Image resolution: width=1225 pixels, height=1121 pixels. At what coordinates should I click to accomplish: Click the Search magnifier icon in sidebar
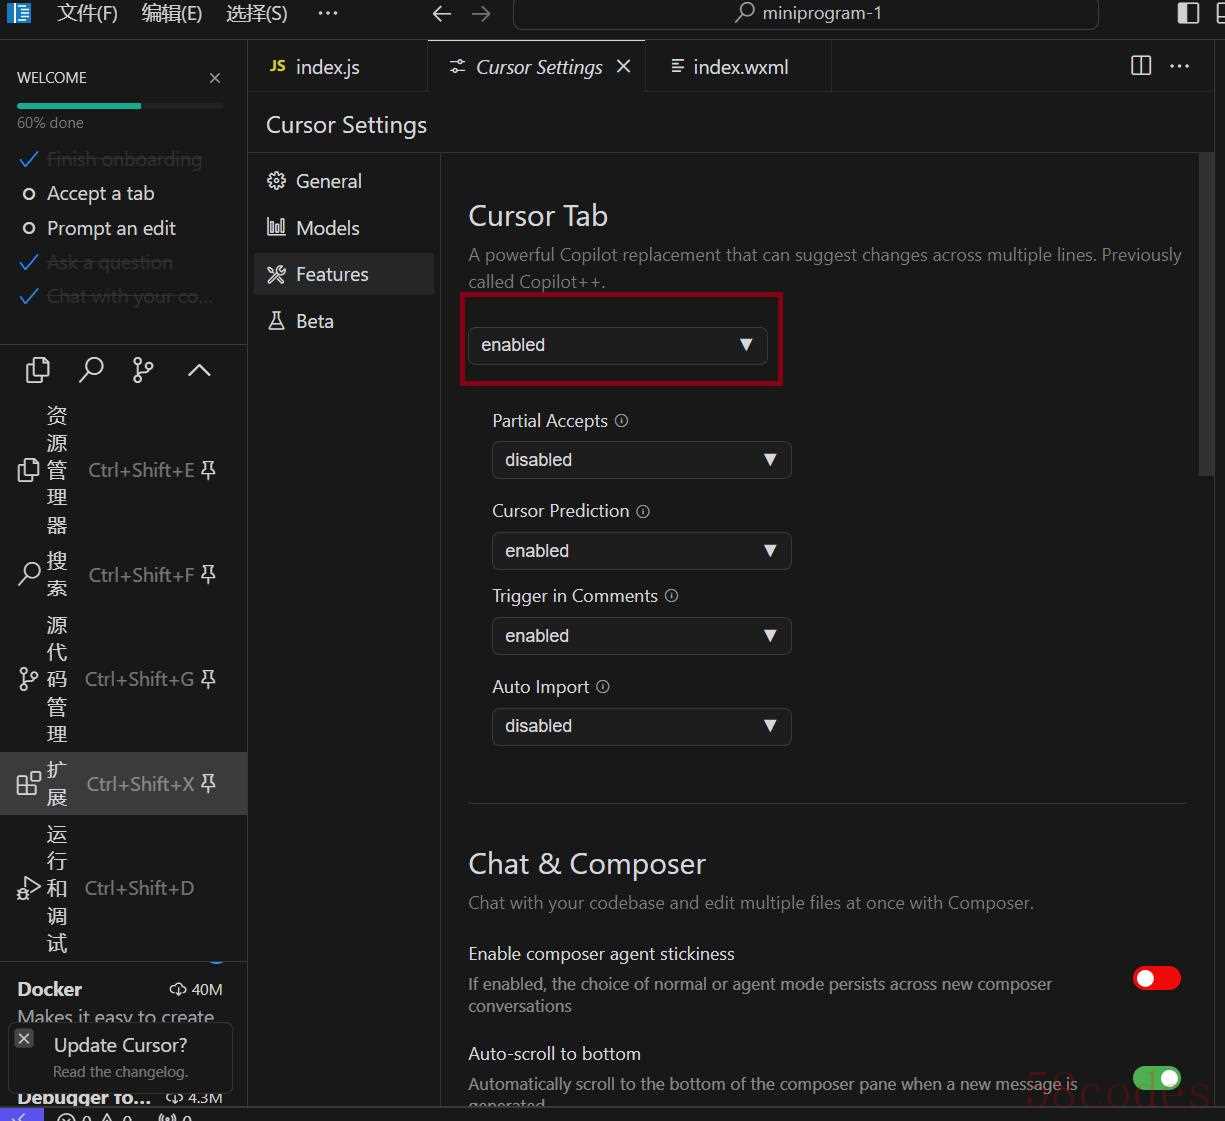(91, 370)
